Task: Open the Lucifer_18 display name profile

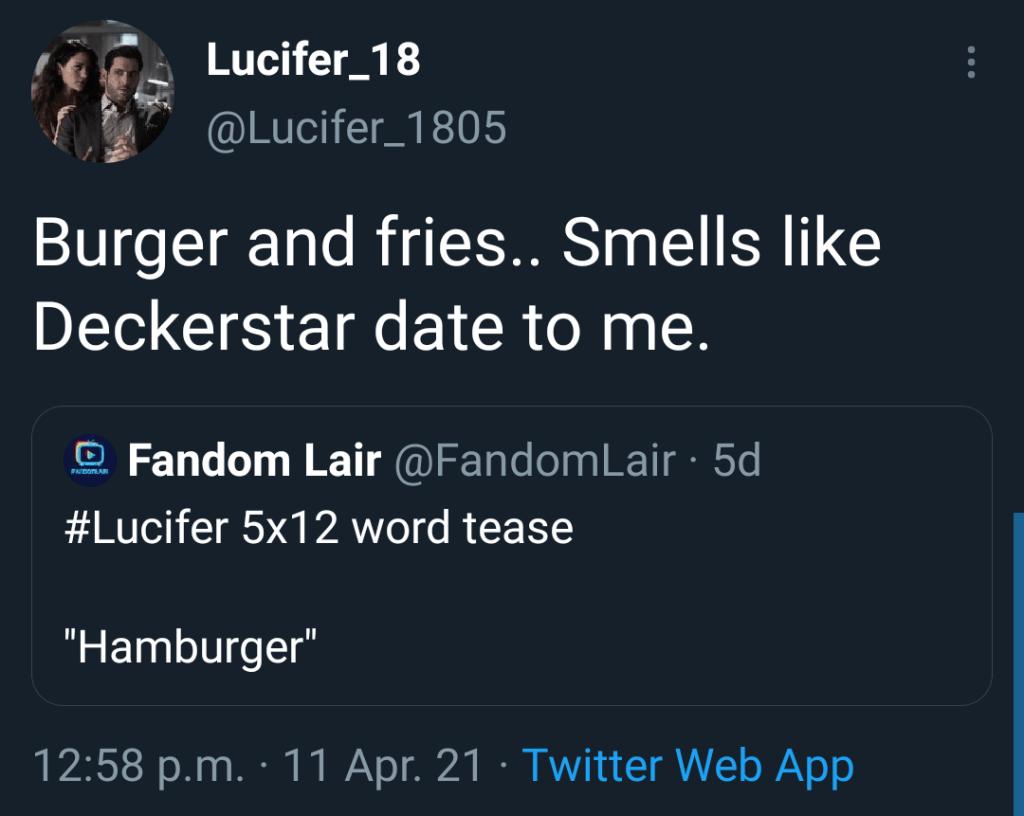Action: pos(313,61)
